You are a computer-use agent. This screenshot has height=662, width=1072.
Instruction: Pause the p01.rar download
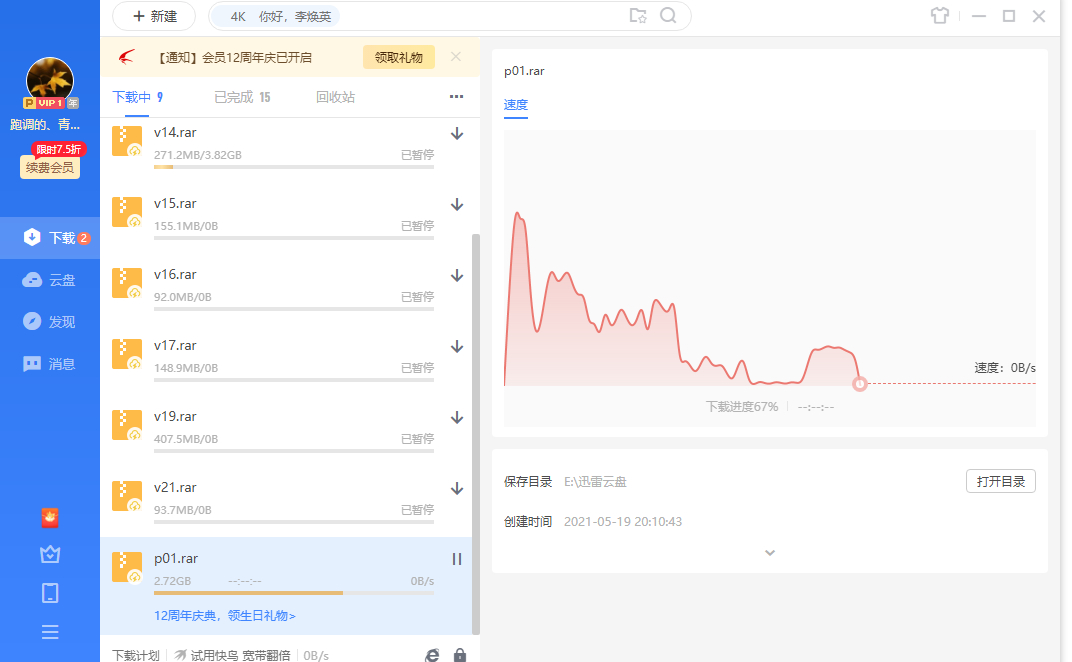click(x=456, y=559)
